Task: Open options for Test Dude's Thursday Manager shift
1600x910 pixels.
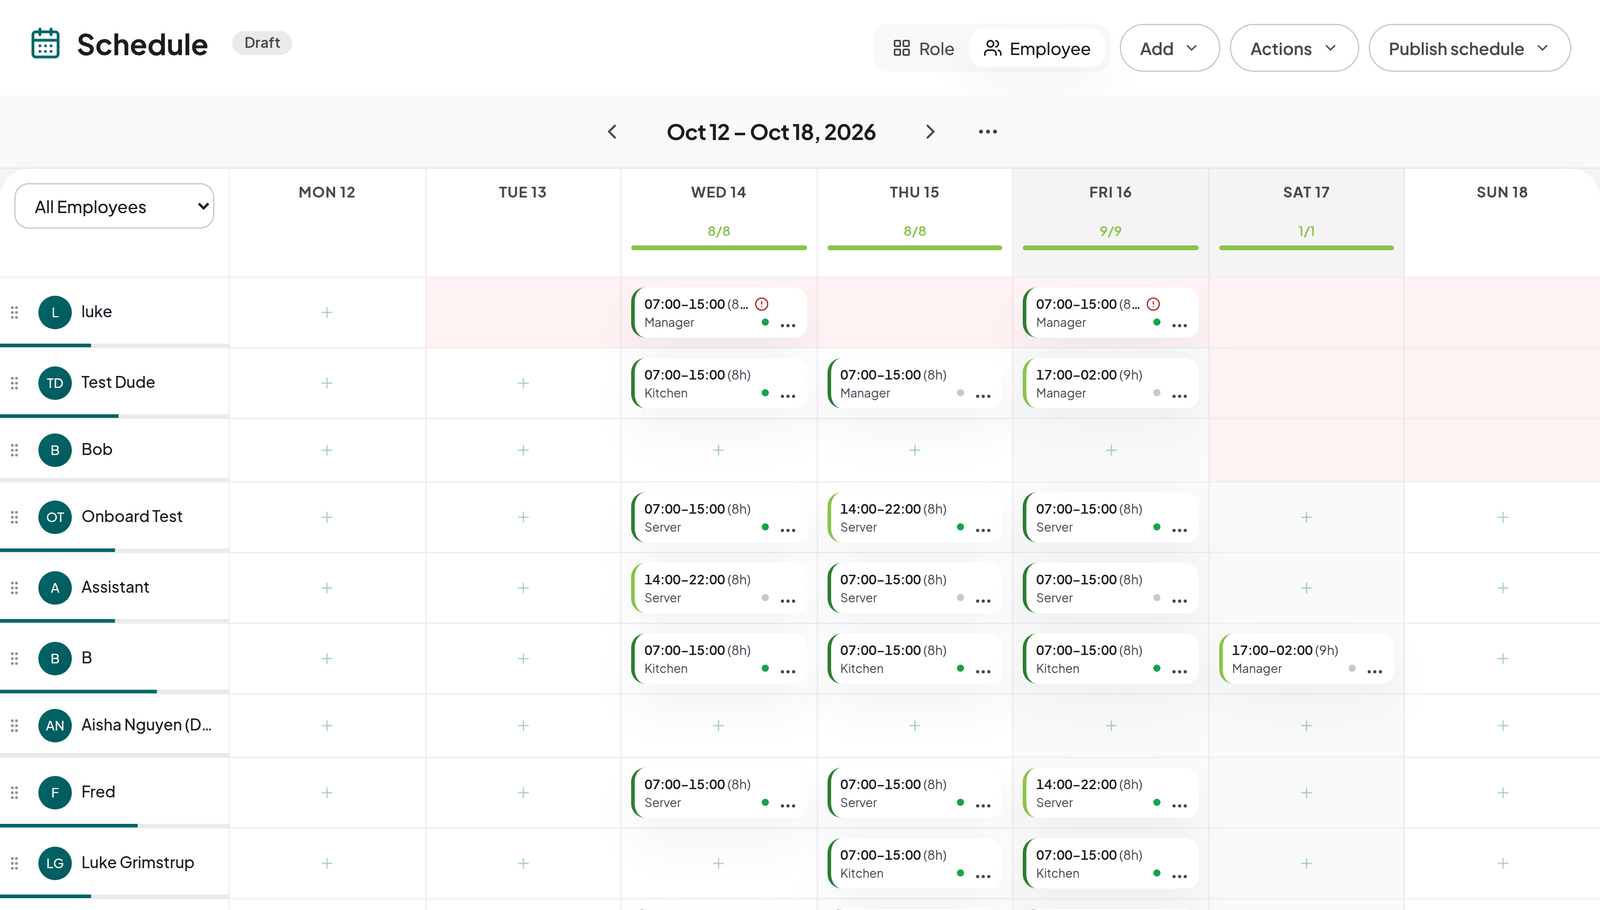Action: (983, 396)
